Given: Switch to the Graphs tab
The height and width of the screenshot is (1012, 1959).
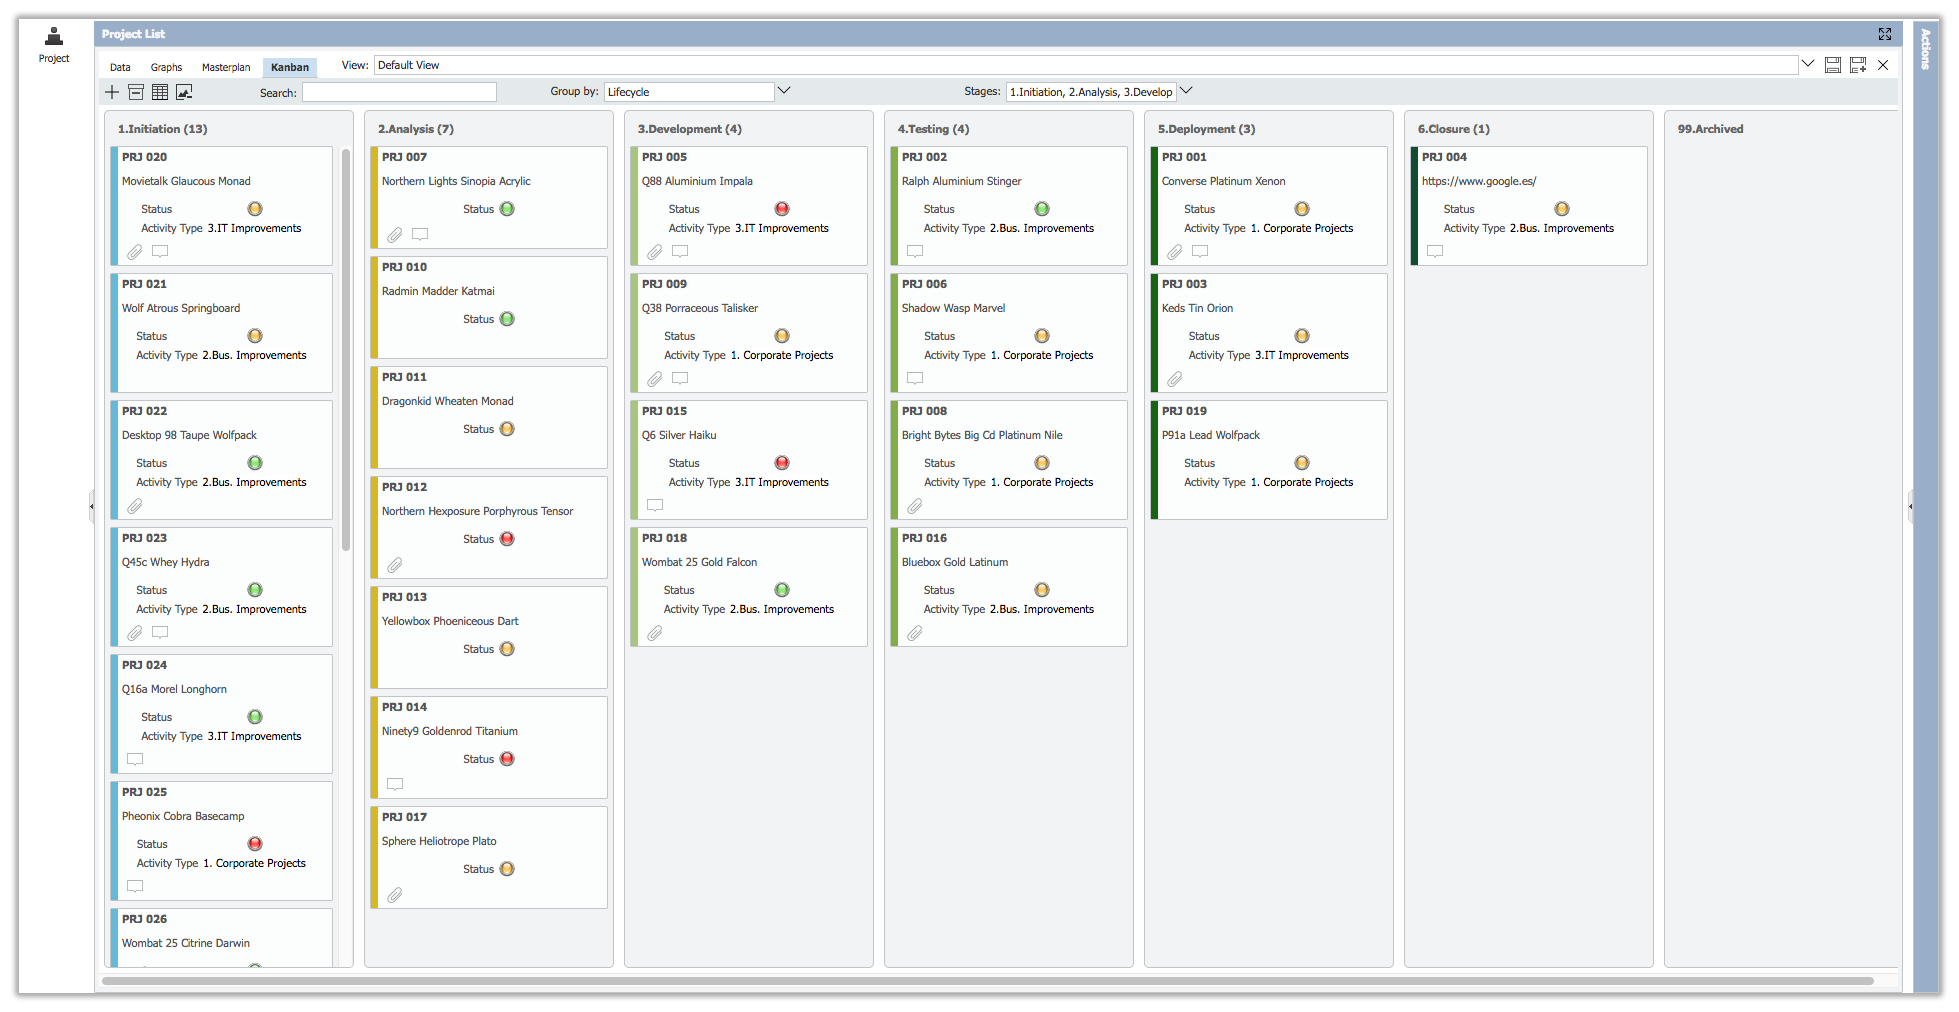Looking at the screenshot, I should tap(166, 67).
